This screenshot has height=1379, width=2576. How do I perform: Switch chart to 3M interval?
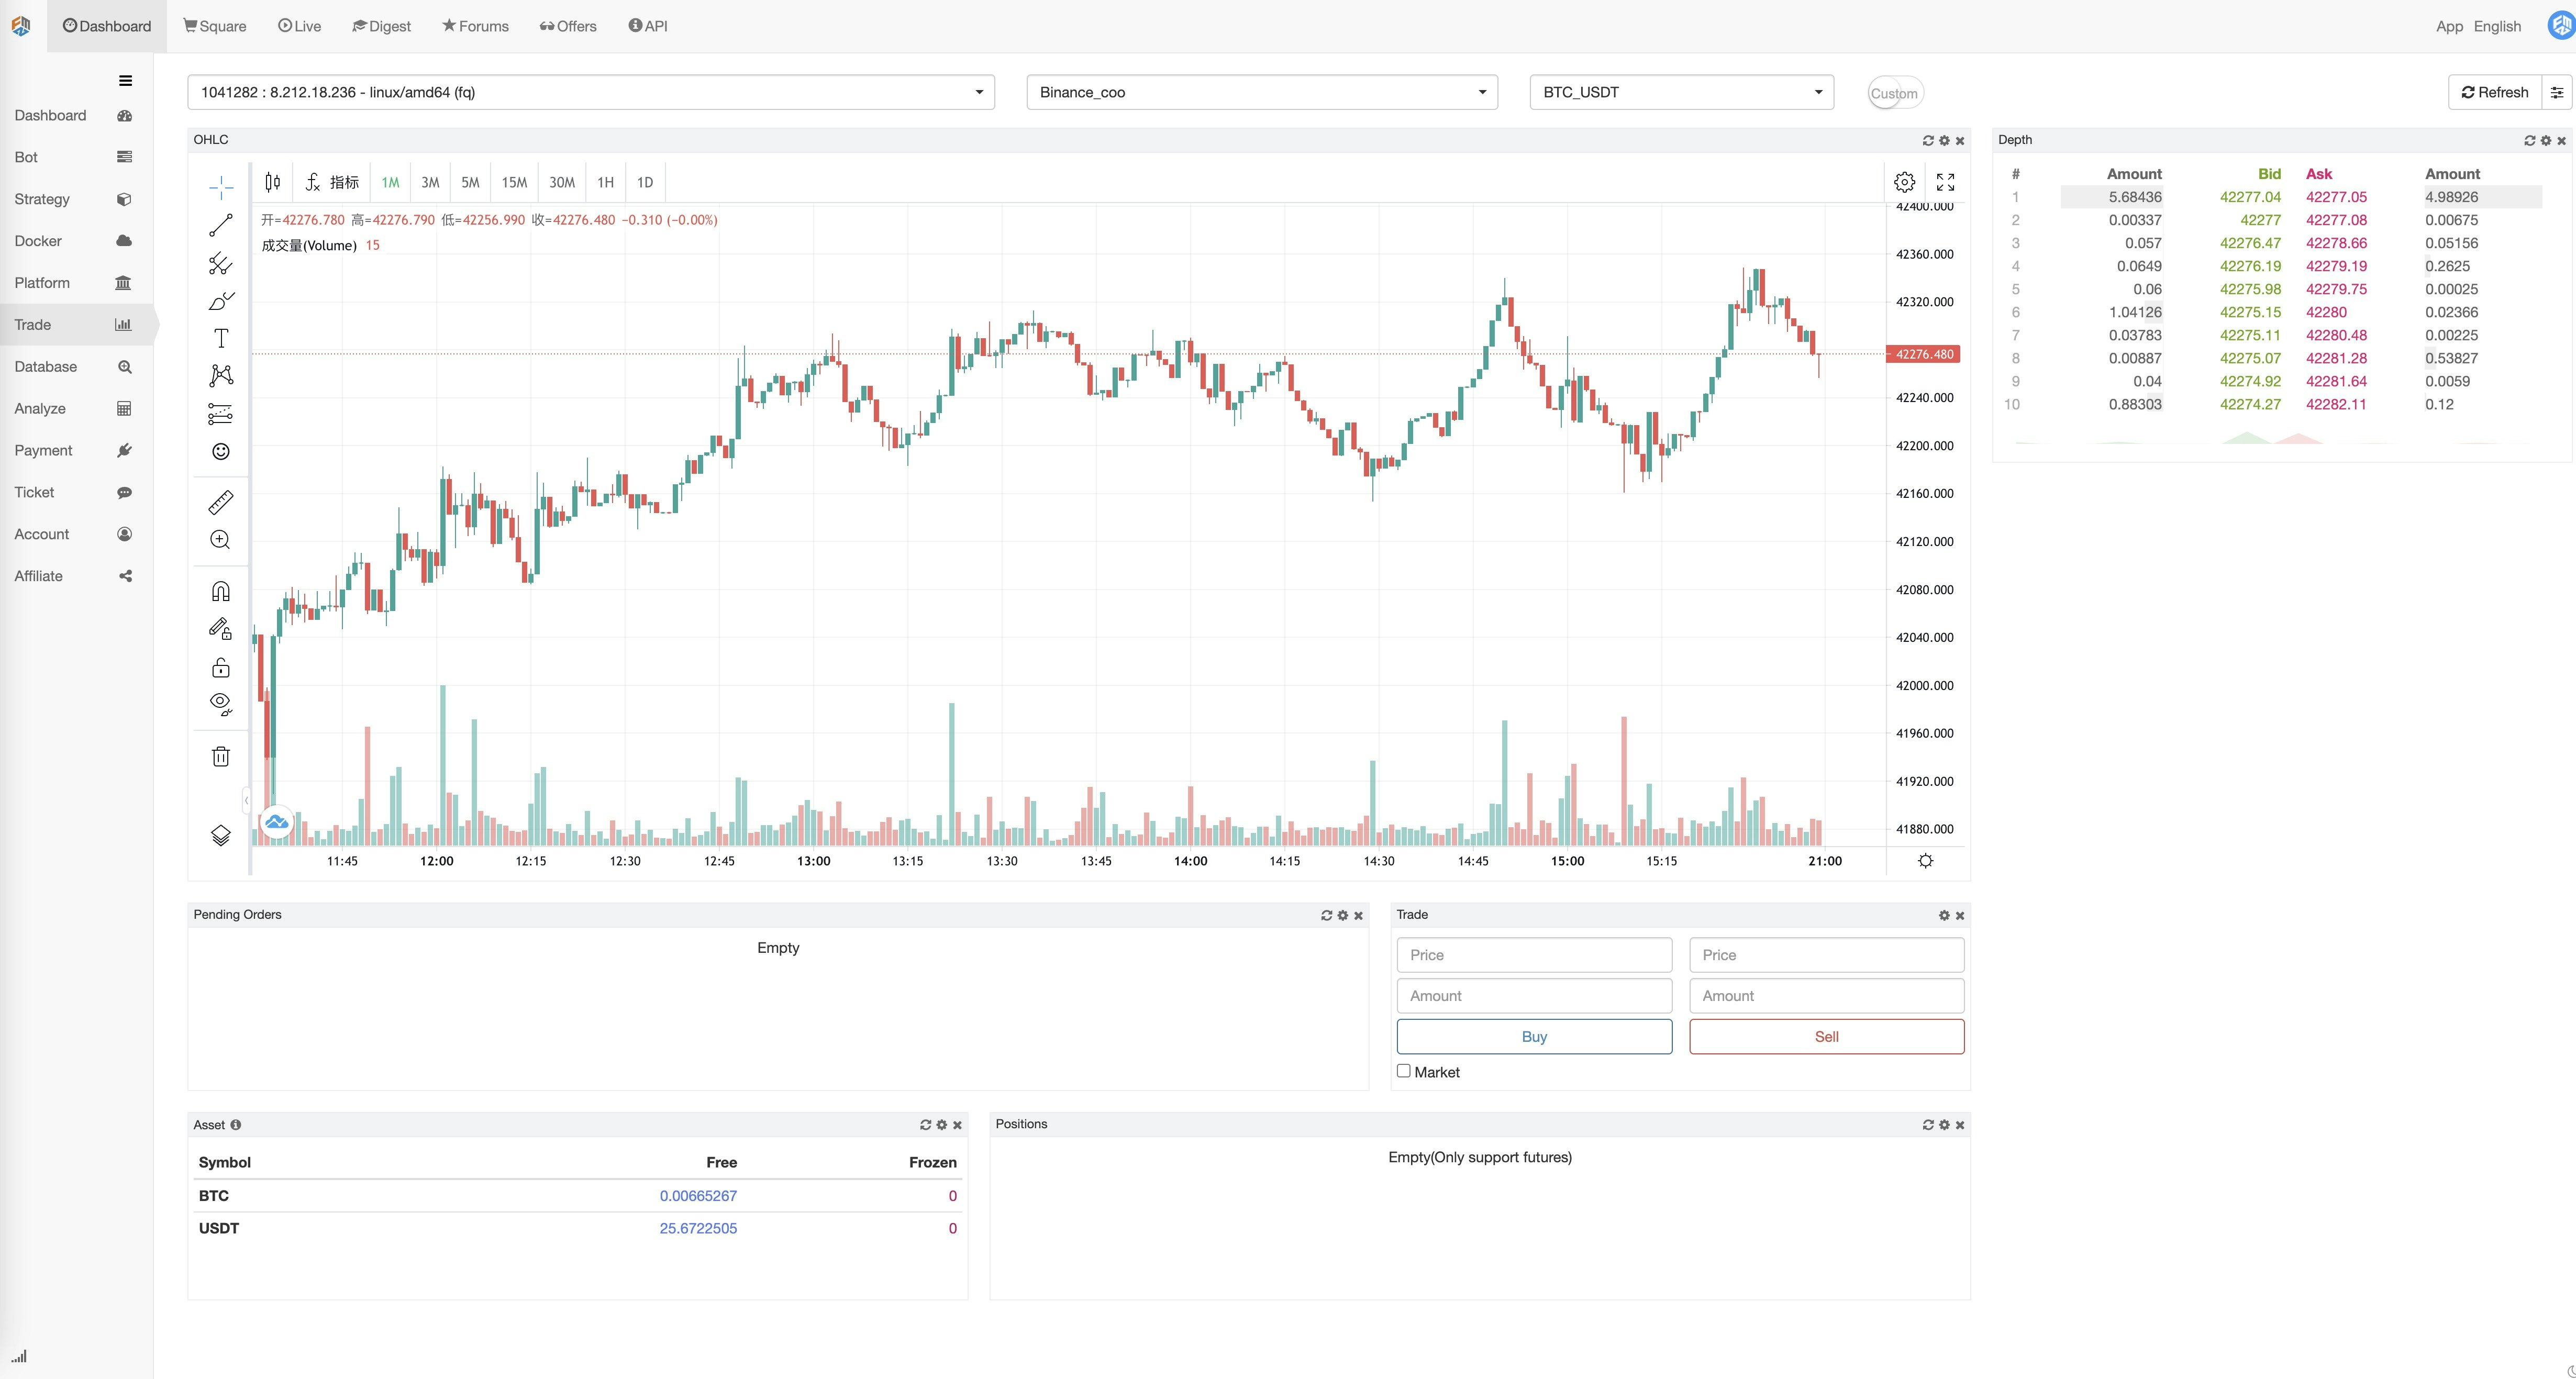(x=430, y=182)
